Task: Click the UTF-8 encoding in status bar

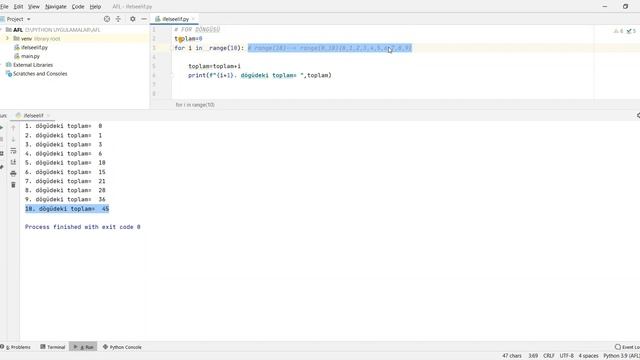Action: coord(567,356)
